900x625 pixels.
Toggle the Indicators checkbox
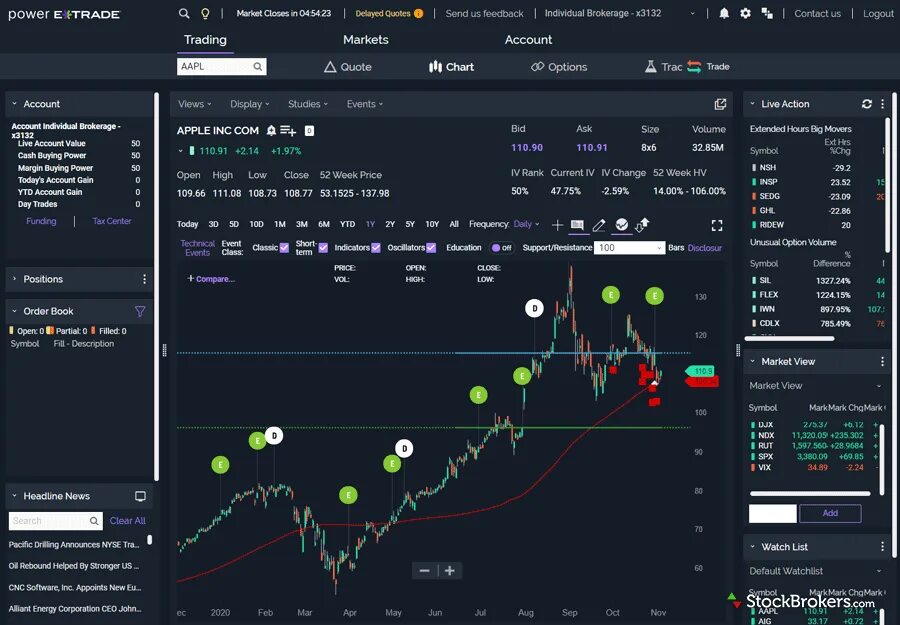(x=377, y=247)
